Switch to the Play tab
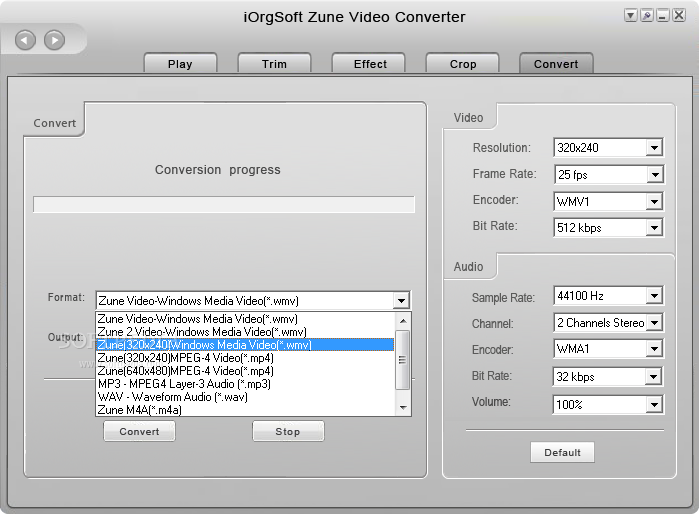 [180, 63]
